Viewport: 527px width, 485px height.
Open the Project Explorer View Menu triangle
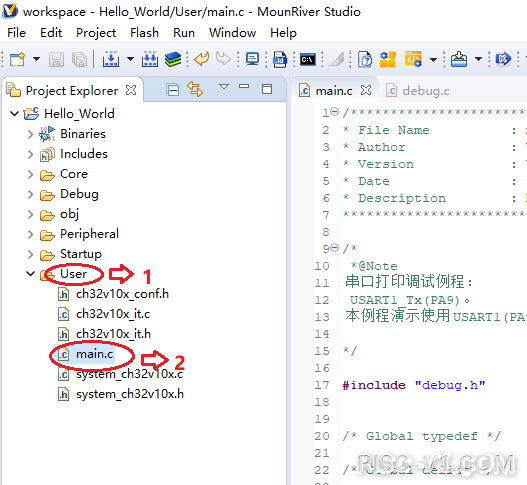click(224, 87)
